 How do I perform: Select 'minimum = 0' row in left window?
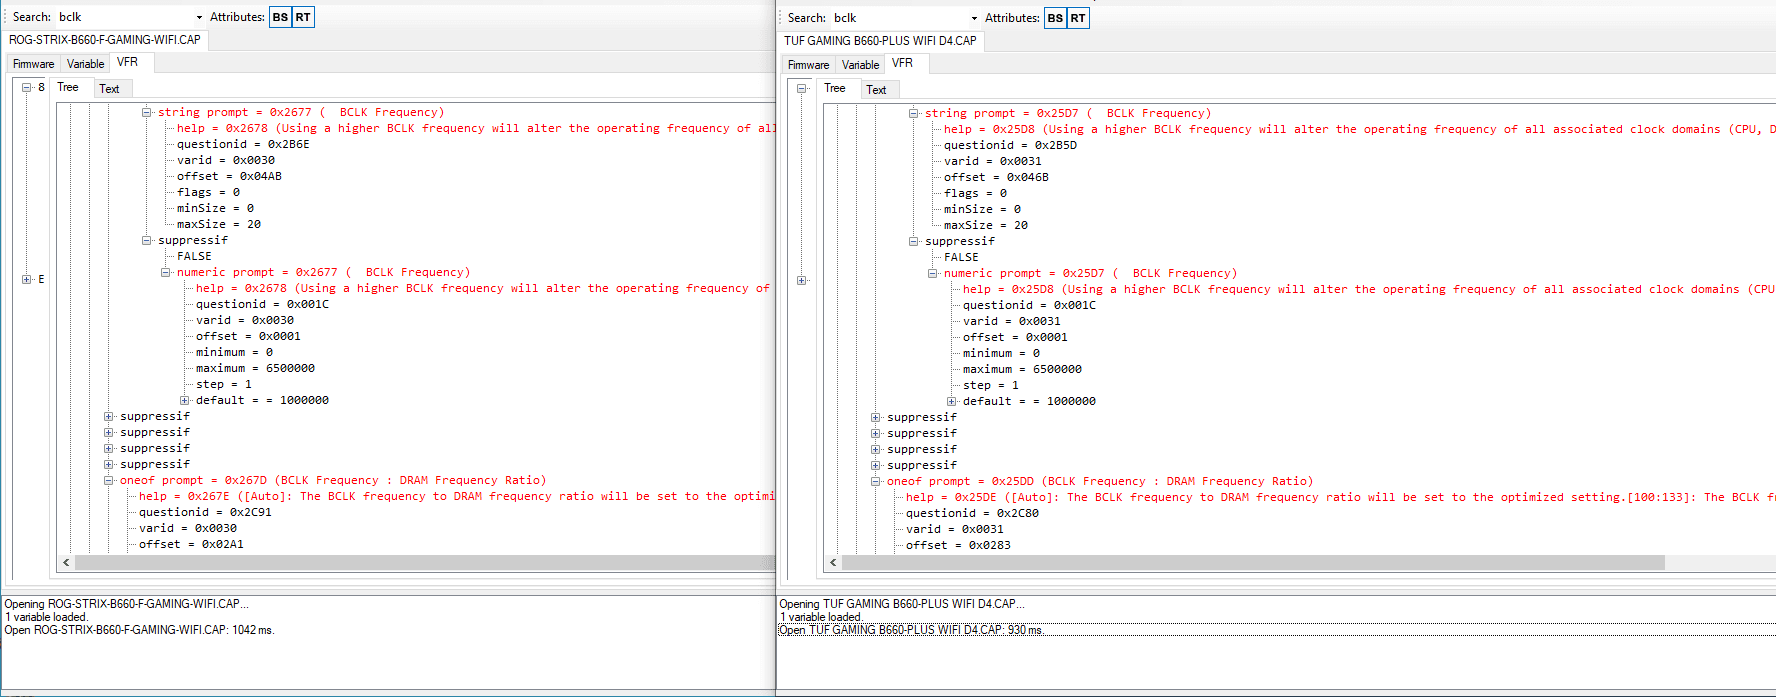[234, 352]
